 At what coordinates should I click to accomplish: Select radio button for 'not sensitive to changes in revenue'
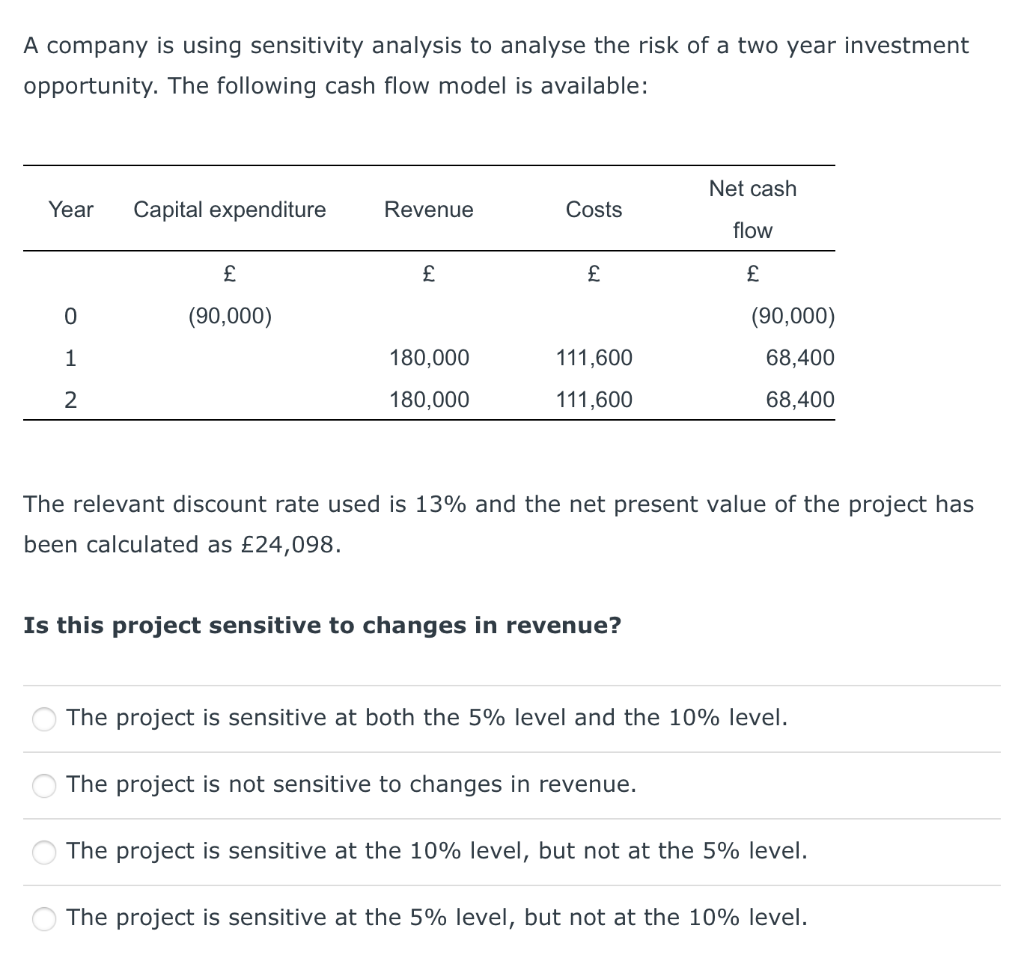pos(44,786)
